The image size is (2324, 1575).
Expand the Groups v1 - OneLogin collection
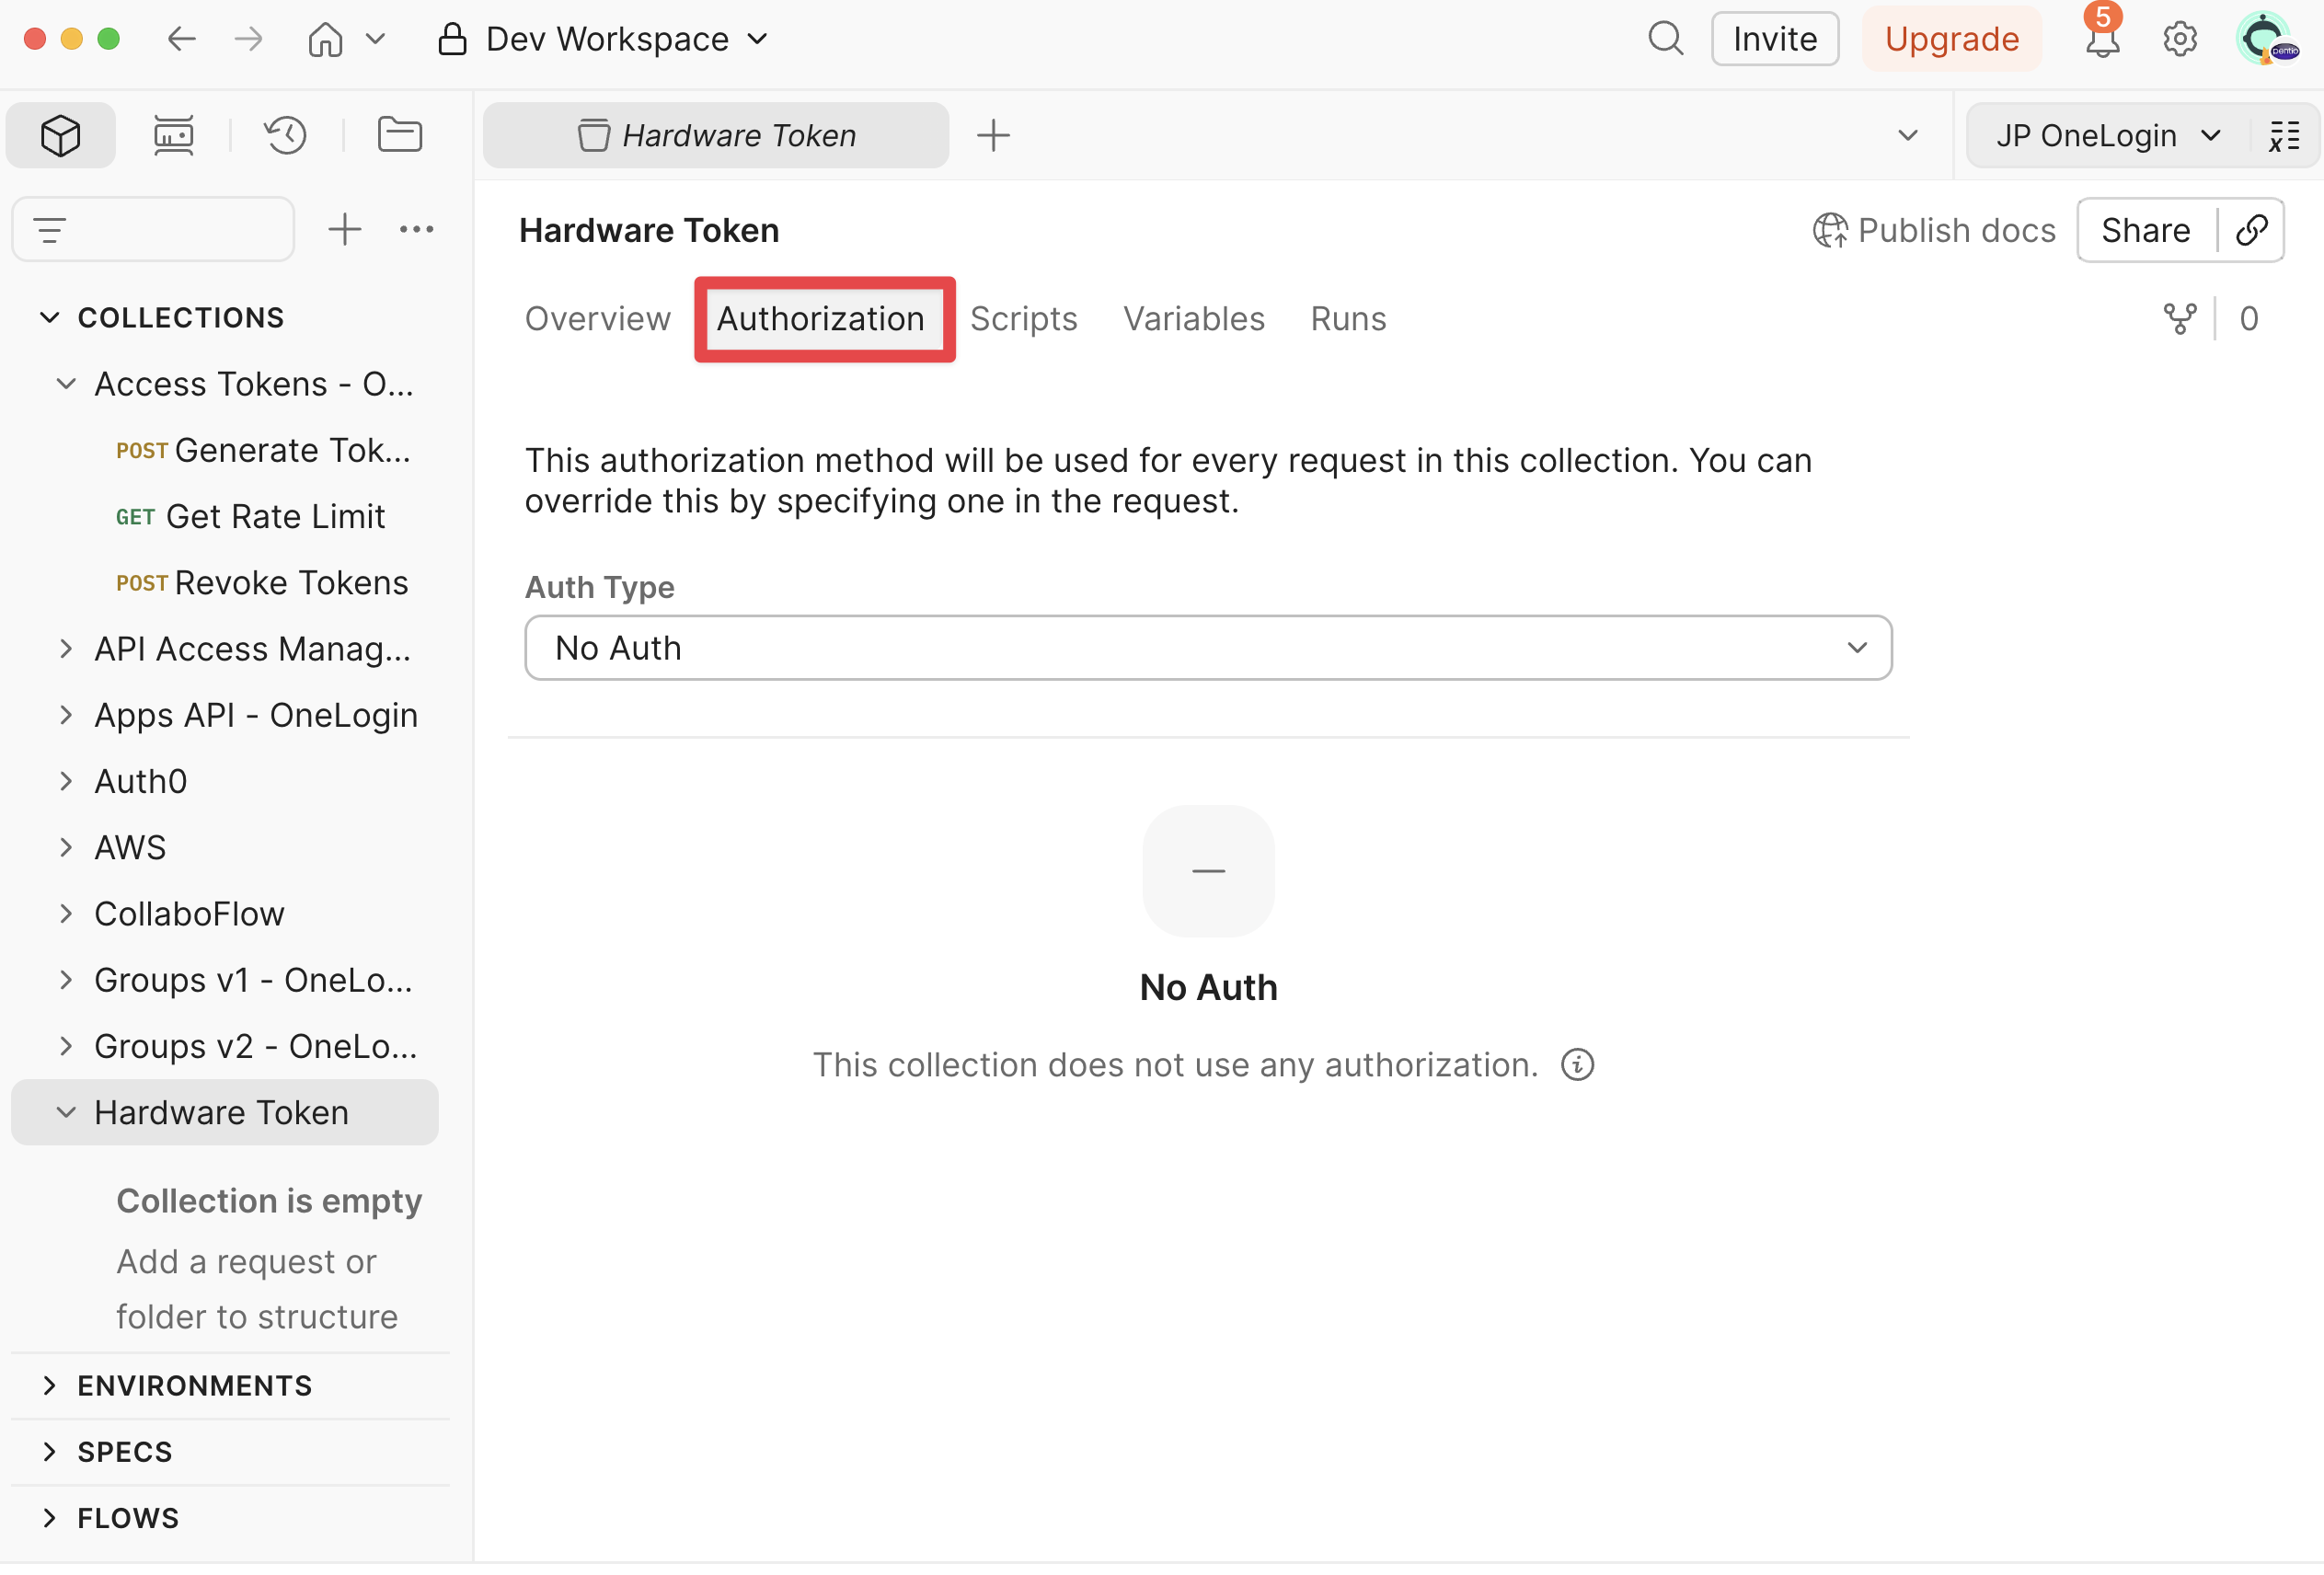[x=66, y=980]
